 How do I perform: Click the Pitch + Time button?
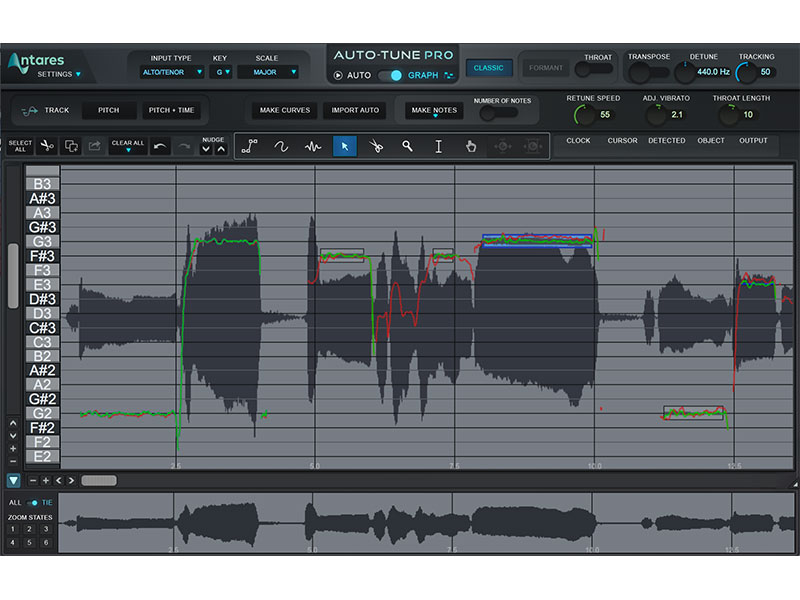click(x=171, y=110)
